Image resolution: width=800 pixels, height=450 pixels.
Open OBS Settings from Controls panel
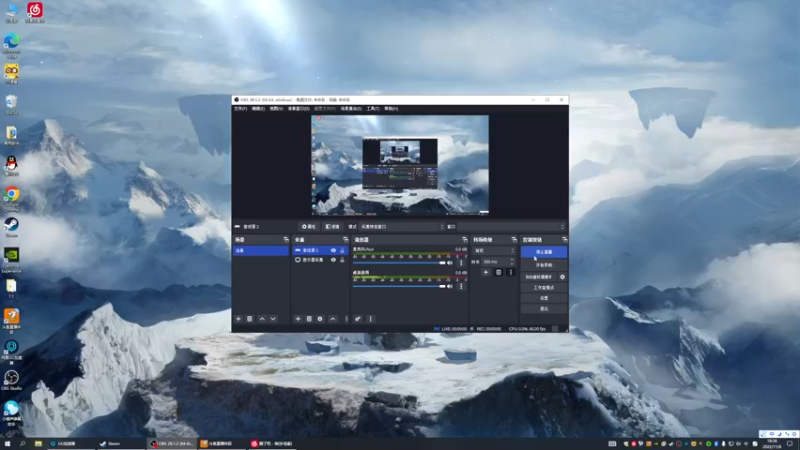pos(544,298)
